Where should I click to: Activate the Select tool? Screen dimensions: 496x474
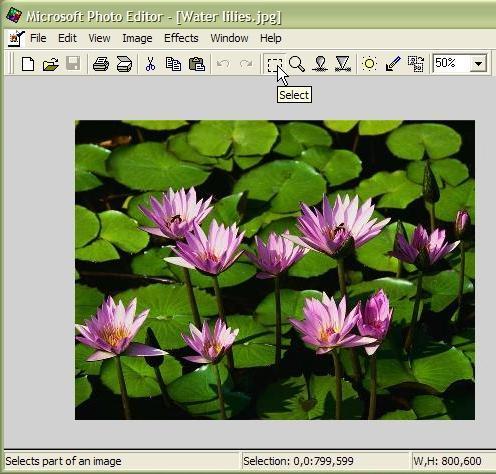click(275, 64)
